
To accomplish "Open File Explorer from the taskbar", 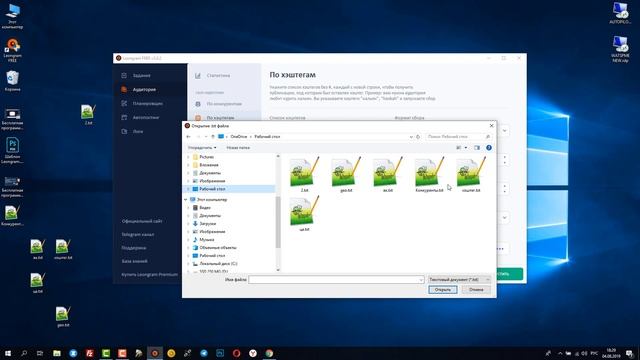I will (x=57, y=353).
